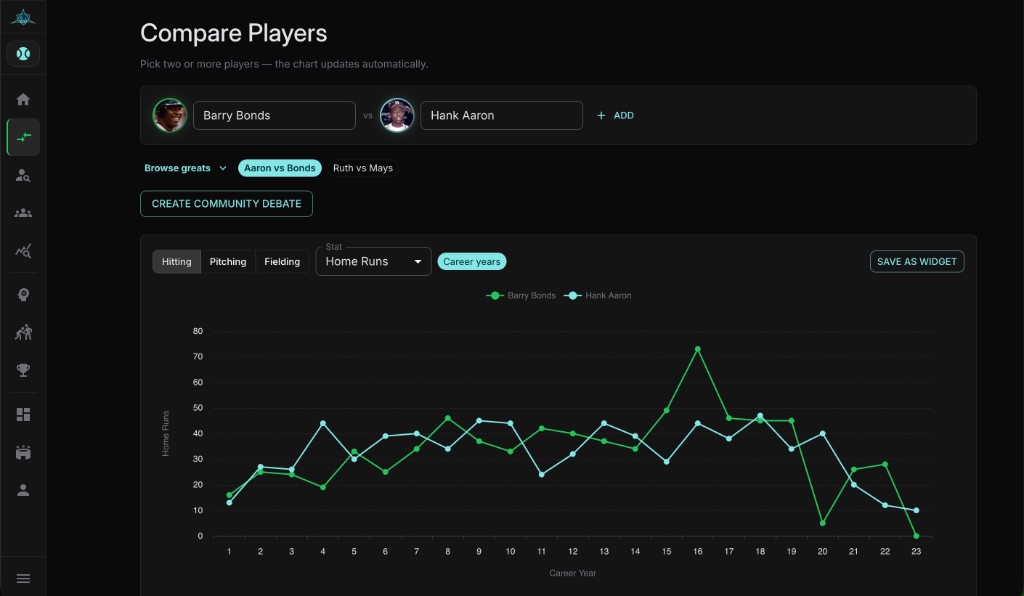Select the Aaron vs Bonds chip
This screenshot has height=596, width=1024.
[280, 168]
